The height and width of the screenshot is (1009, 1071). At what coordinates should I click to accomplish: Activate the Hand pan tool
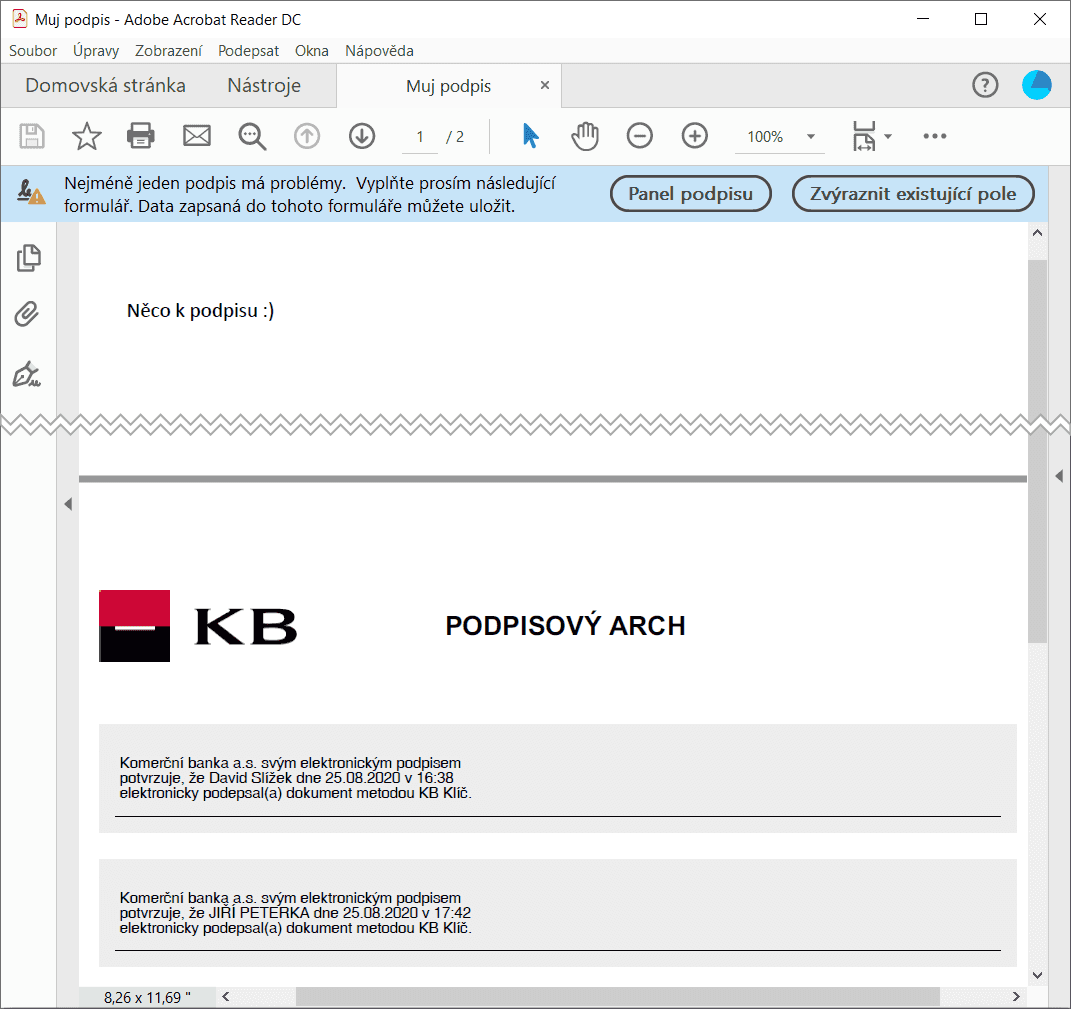pos(585,136)
